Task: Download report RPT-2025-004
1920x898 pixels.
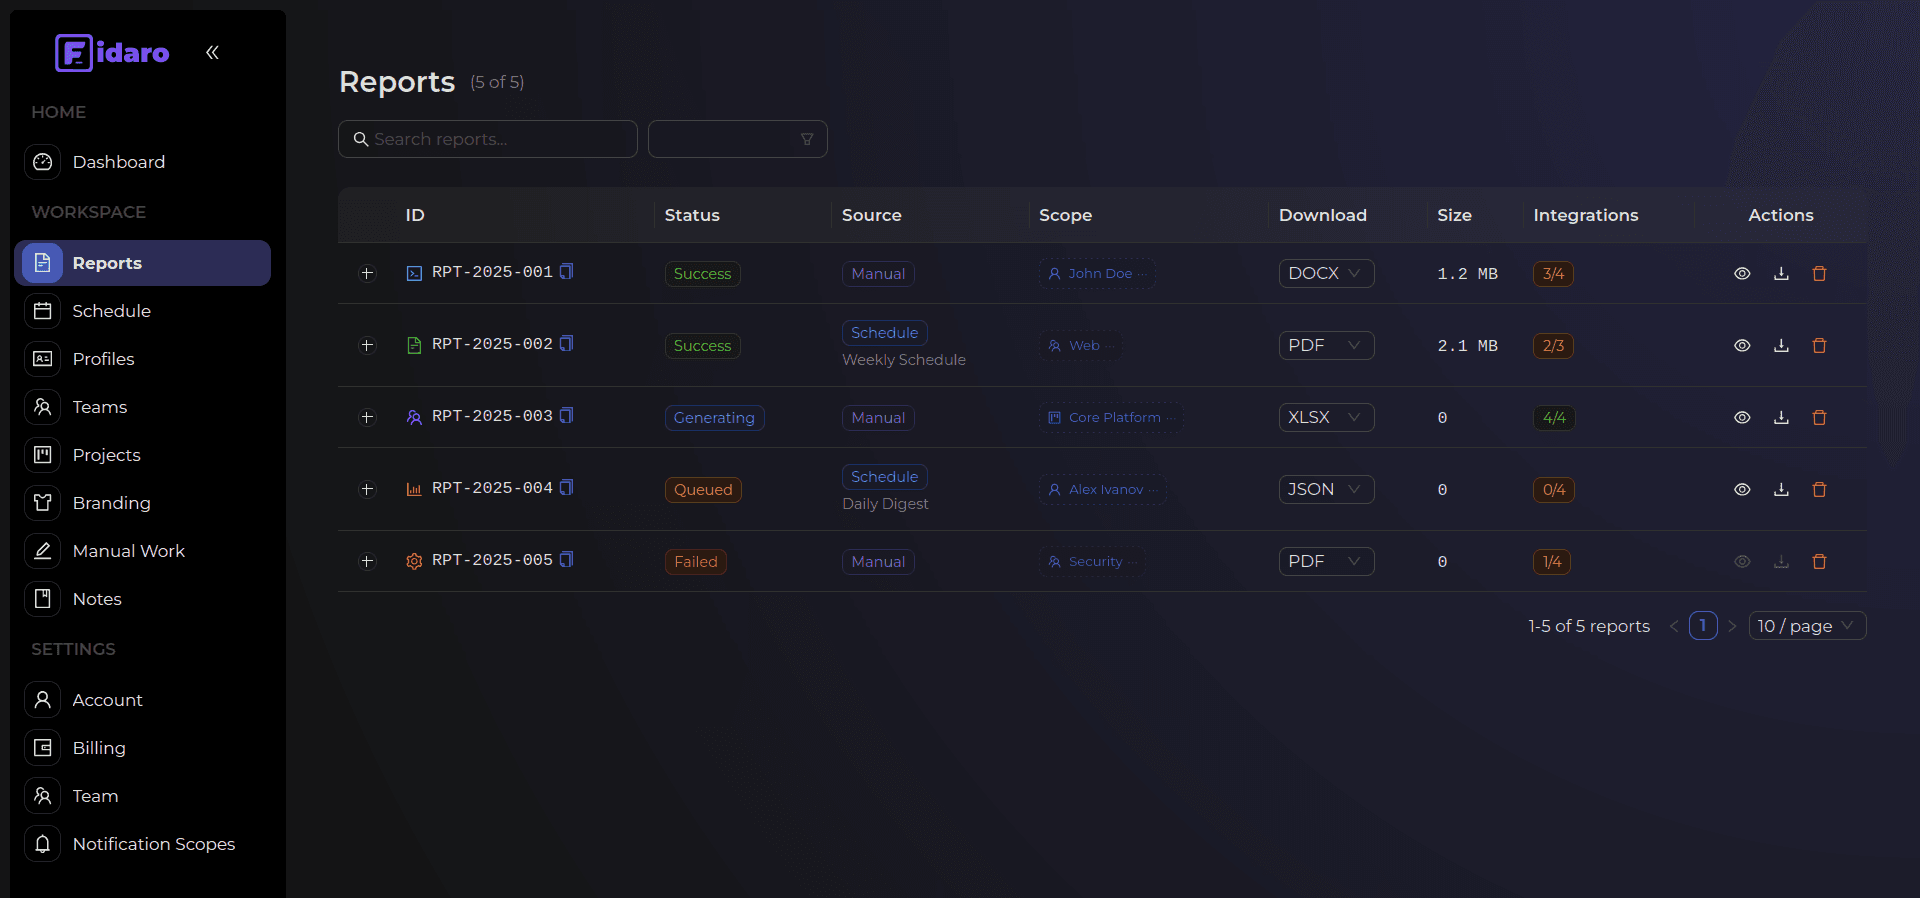Action: click(1781, 490)
